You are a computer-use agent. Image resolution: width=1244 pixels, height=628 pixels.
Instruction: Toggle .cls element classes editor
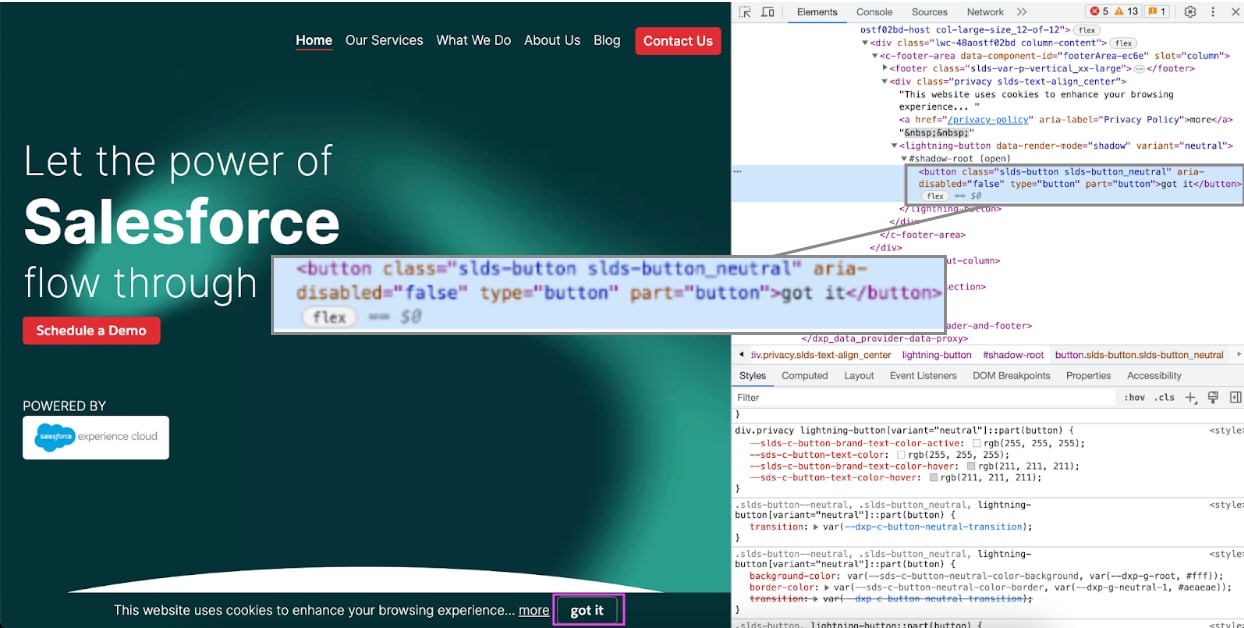click(1162, 397)
